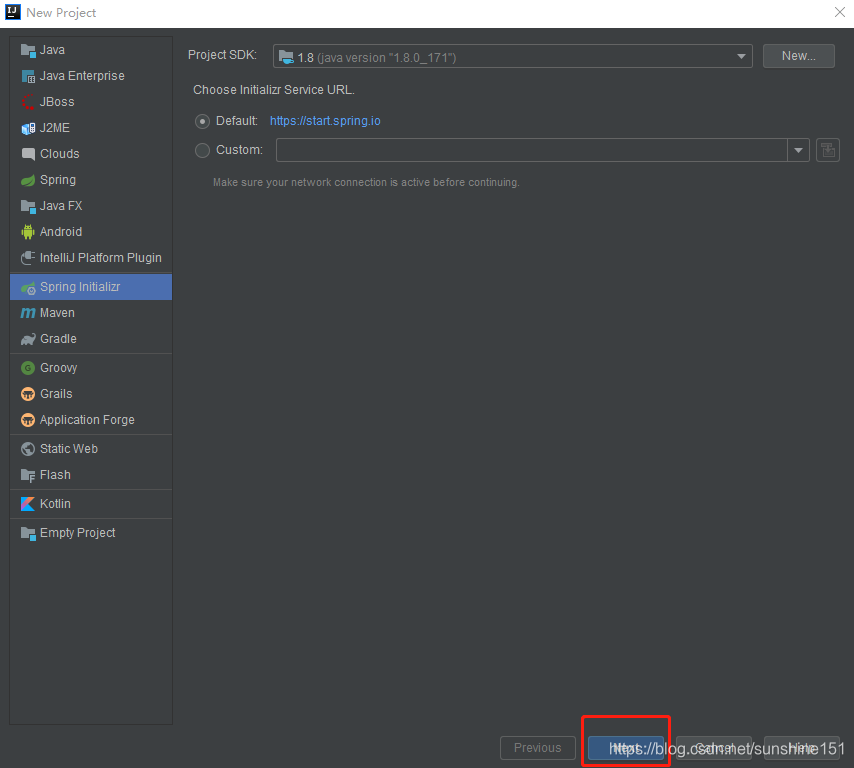Image resolution: width=854 pixels, height=768 pixels.
Task: Click into the Custom URL input field
Action: pos(532,150)
